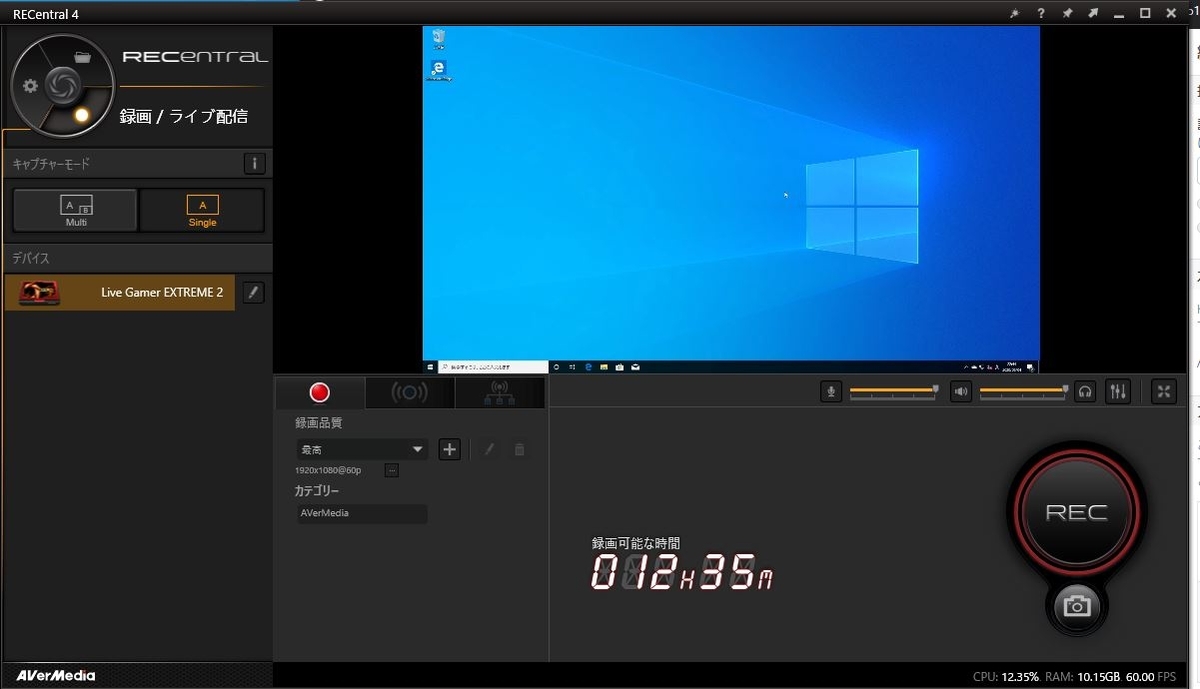Click the AVerMedia category field
1200x689 pixels.
click(x=361, y=513)
